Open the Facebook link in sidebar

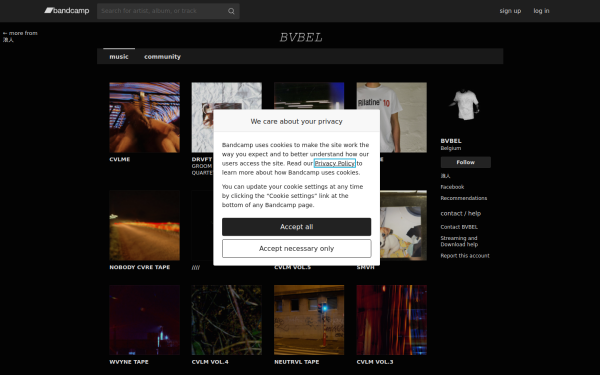pyautogui.click(x=452, y=187)
